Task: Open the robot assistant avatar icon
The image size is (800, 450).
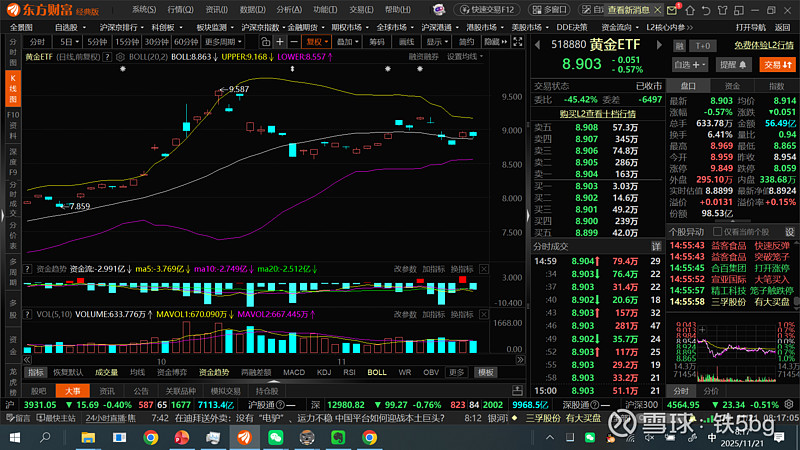Action: pos(438,10)
